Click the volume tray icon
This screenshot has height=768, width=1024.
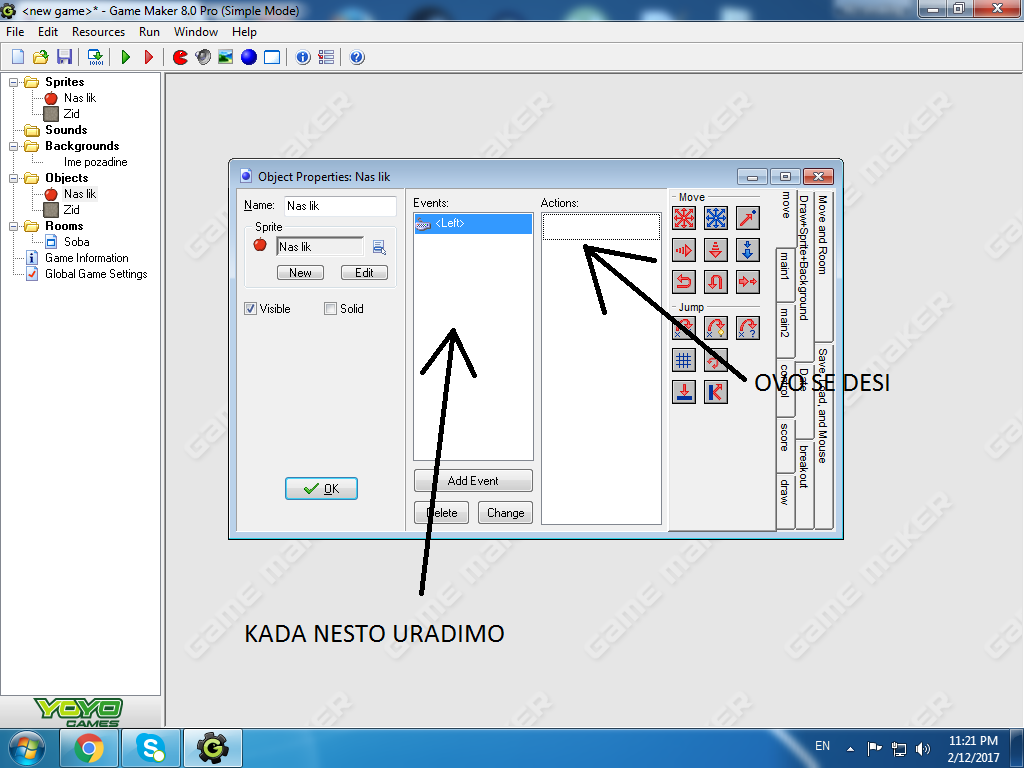pos(923,748)
